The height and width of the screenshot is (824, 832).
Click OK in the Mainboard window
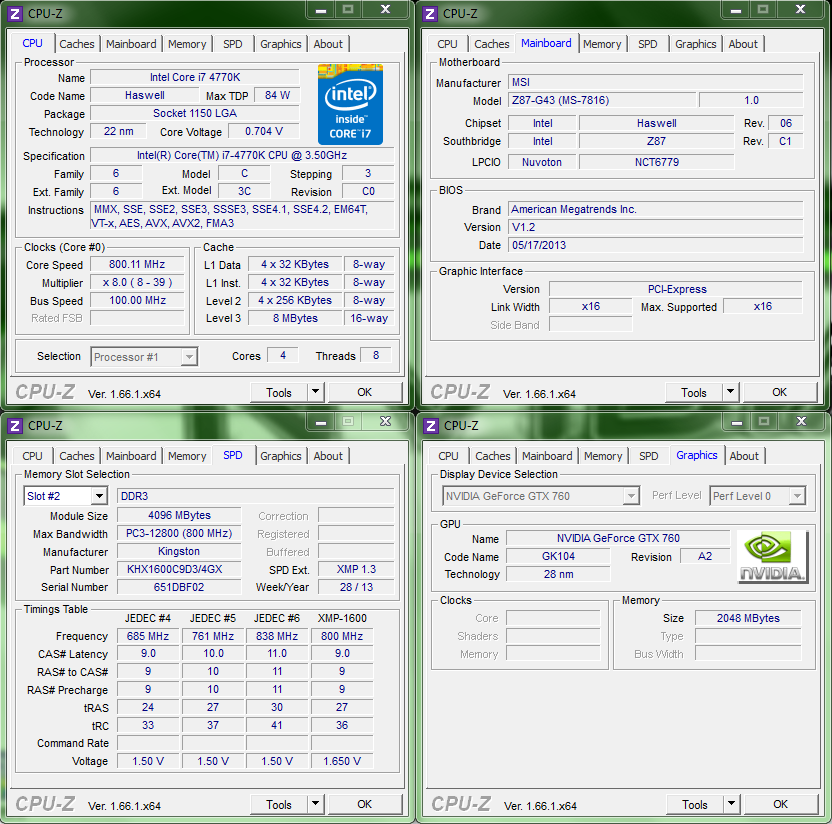[779, 392]
